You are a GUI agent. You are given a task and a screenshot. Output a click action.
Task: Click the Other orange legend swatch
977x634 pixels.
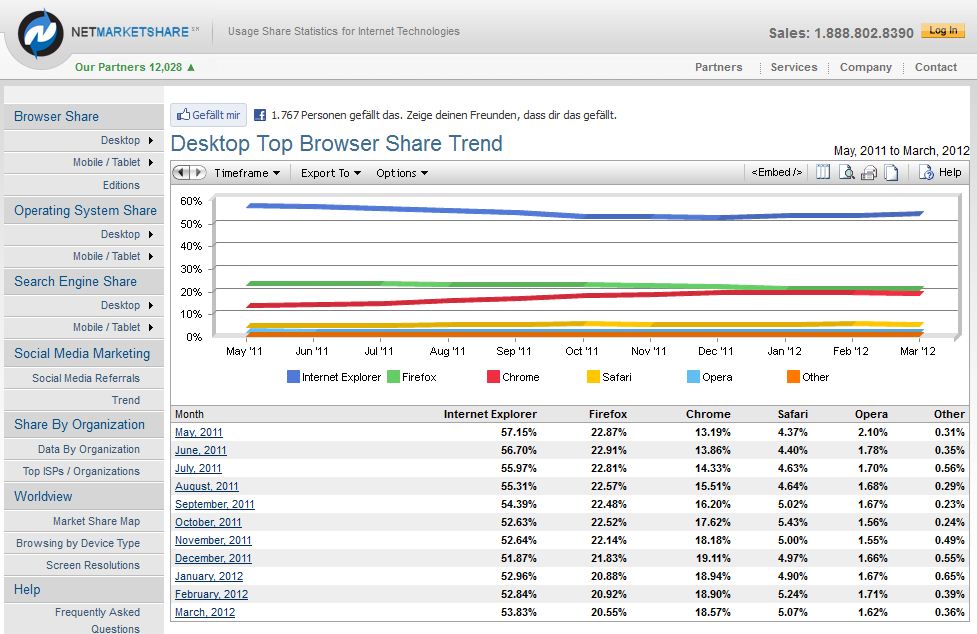click(x=793, y=376)
